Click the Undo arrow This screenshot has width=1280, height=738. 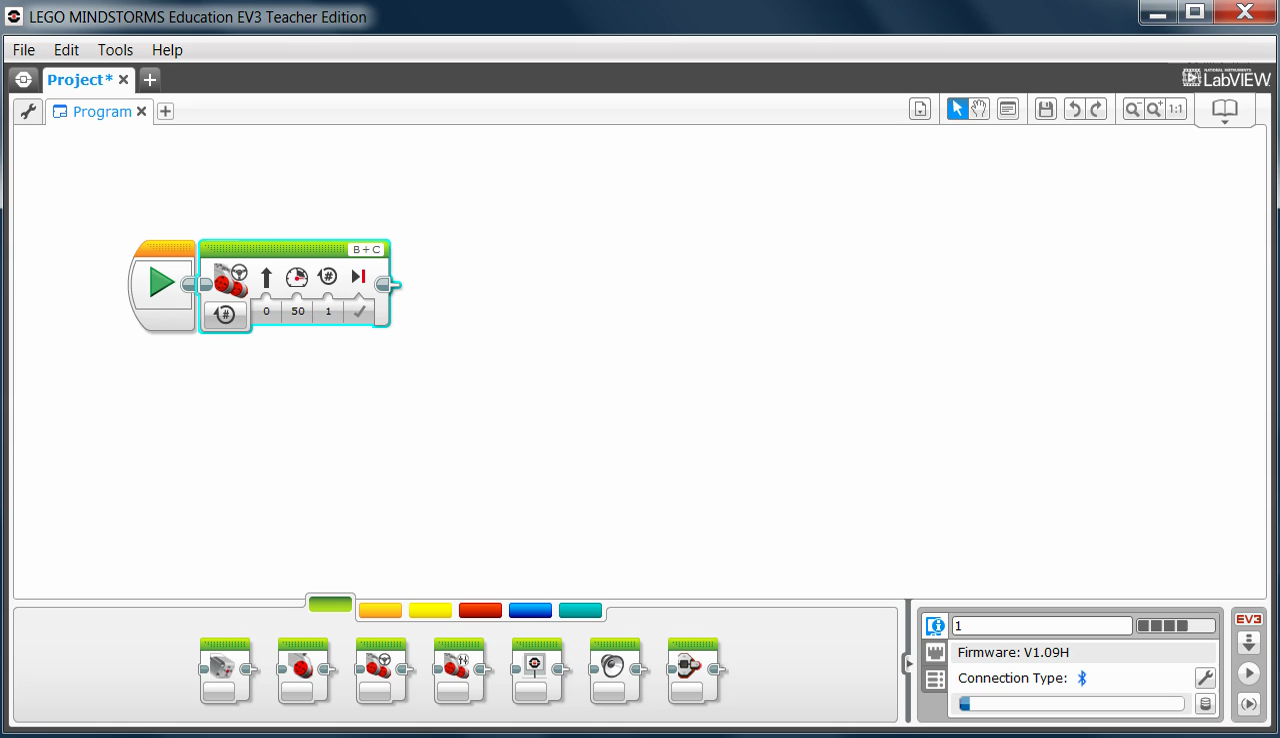tap(1074, 110)
